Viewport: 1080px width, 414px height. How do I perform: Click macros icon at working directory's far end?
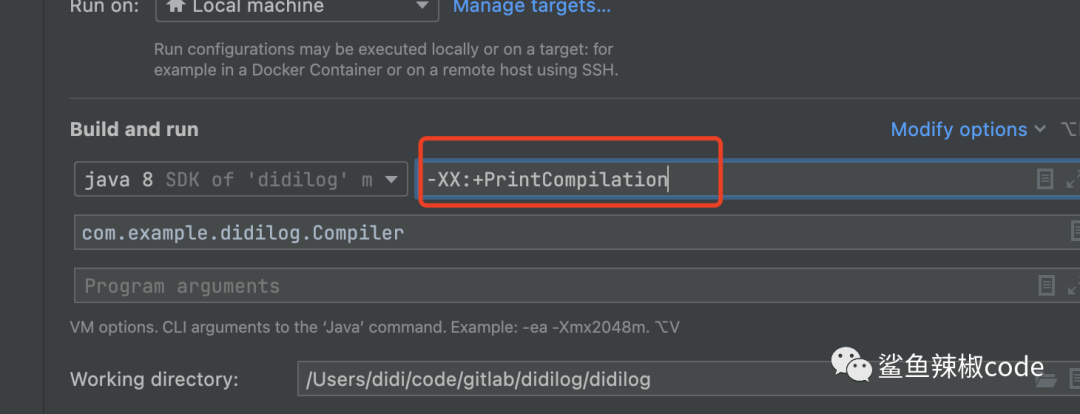[x=1073, y=380]
